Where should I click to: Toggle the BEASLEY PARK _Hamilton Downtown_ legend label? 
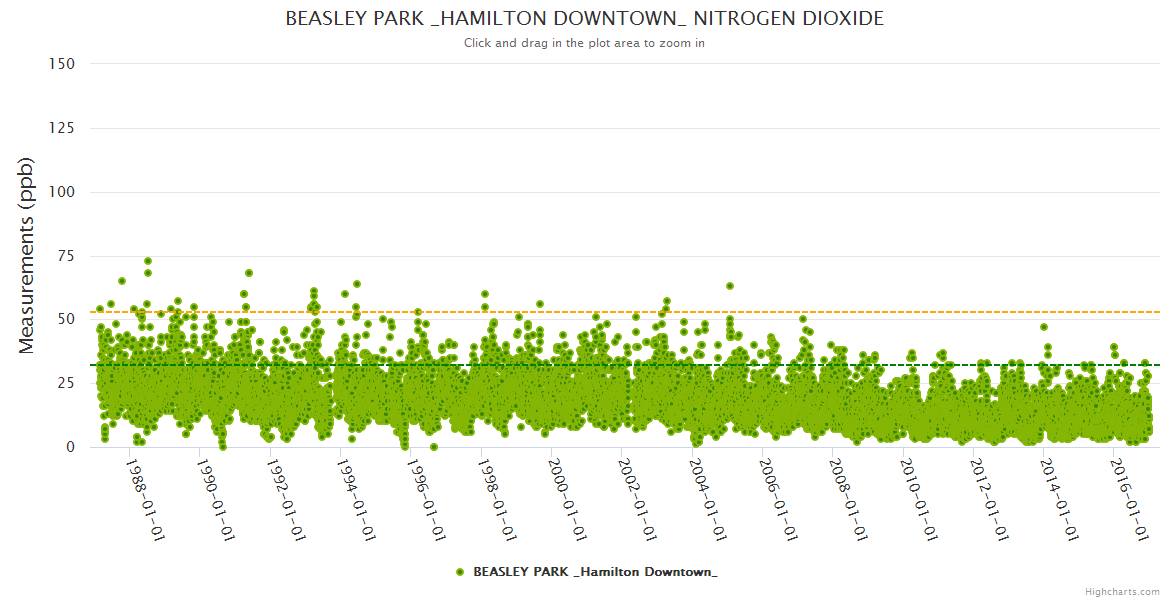coord(595,572)
